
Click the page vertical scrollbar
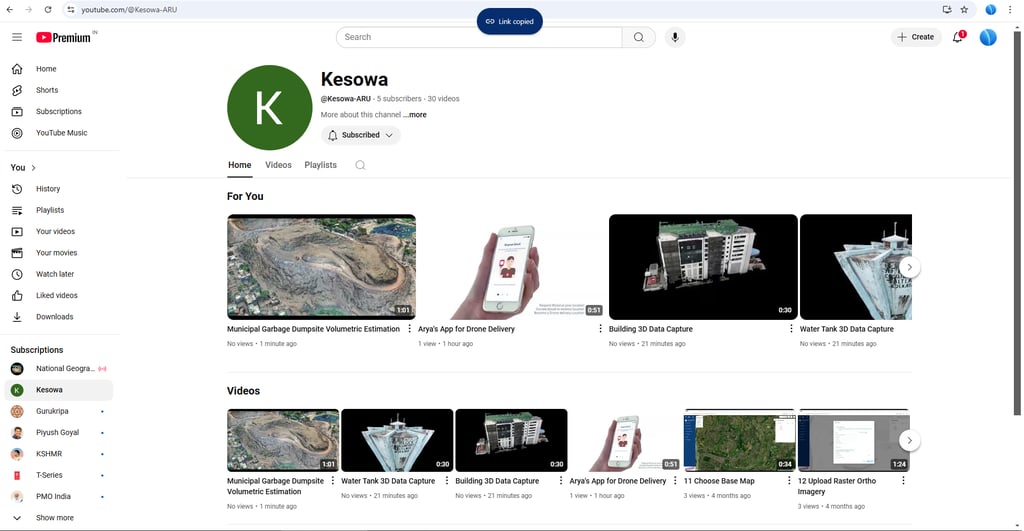click(1017, 222)
